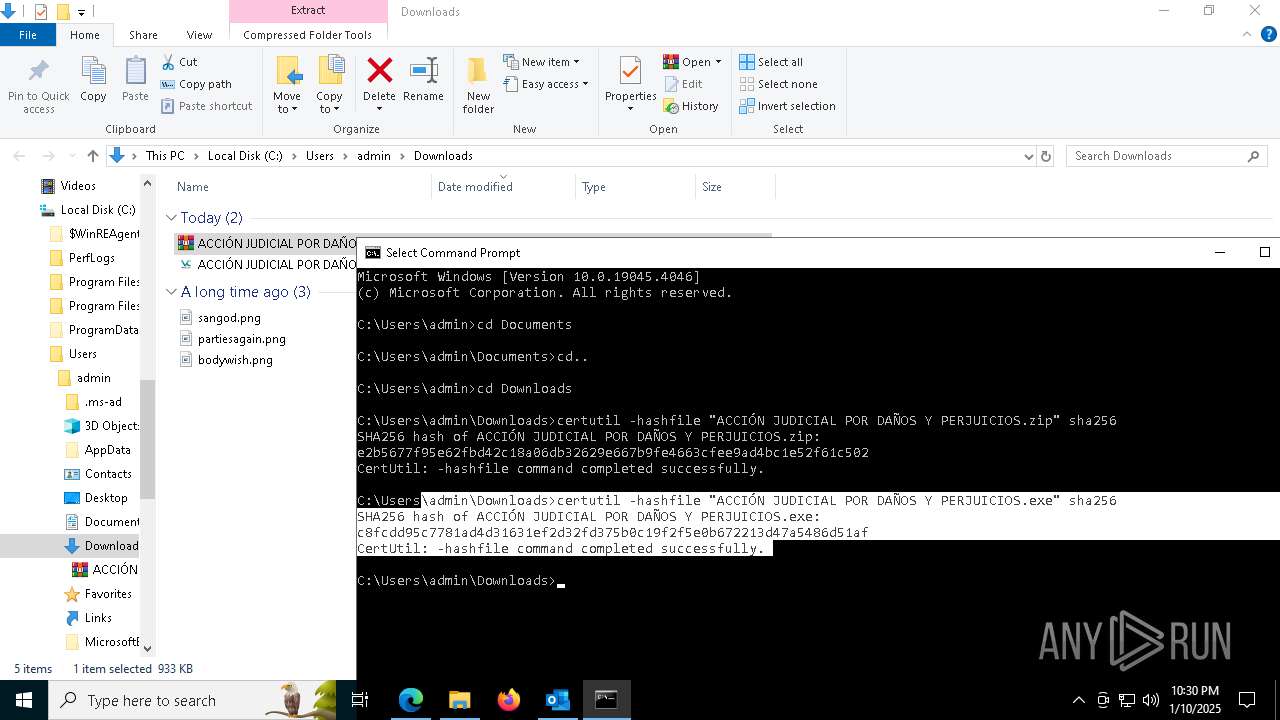Click Invert selection
Image resolution: width=1280 pixels, height=720 pixels.
point(787,106)
